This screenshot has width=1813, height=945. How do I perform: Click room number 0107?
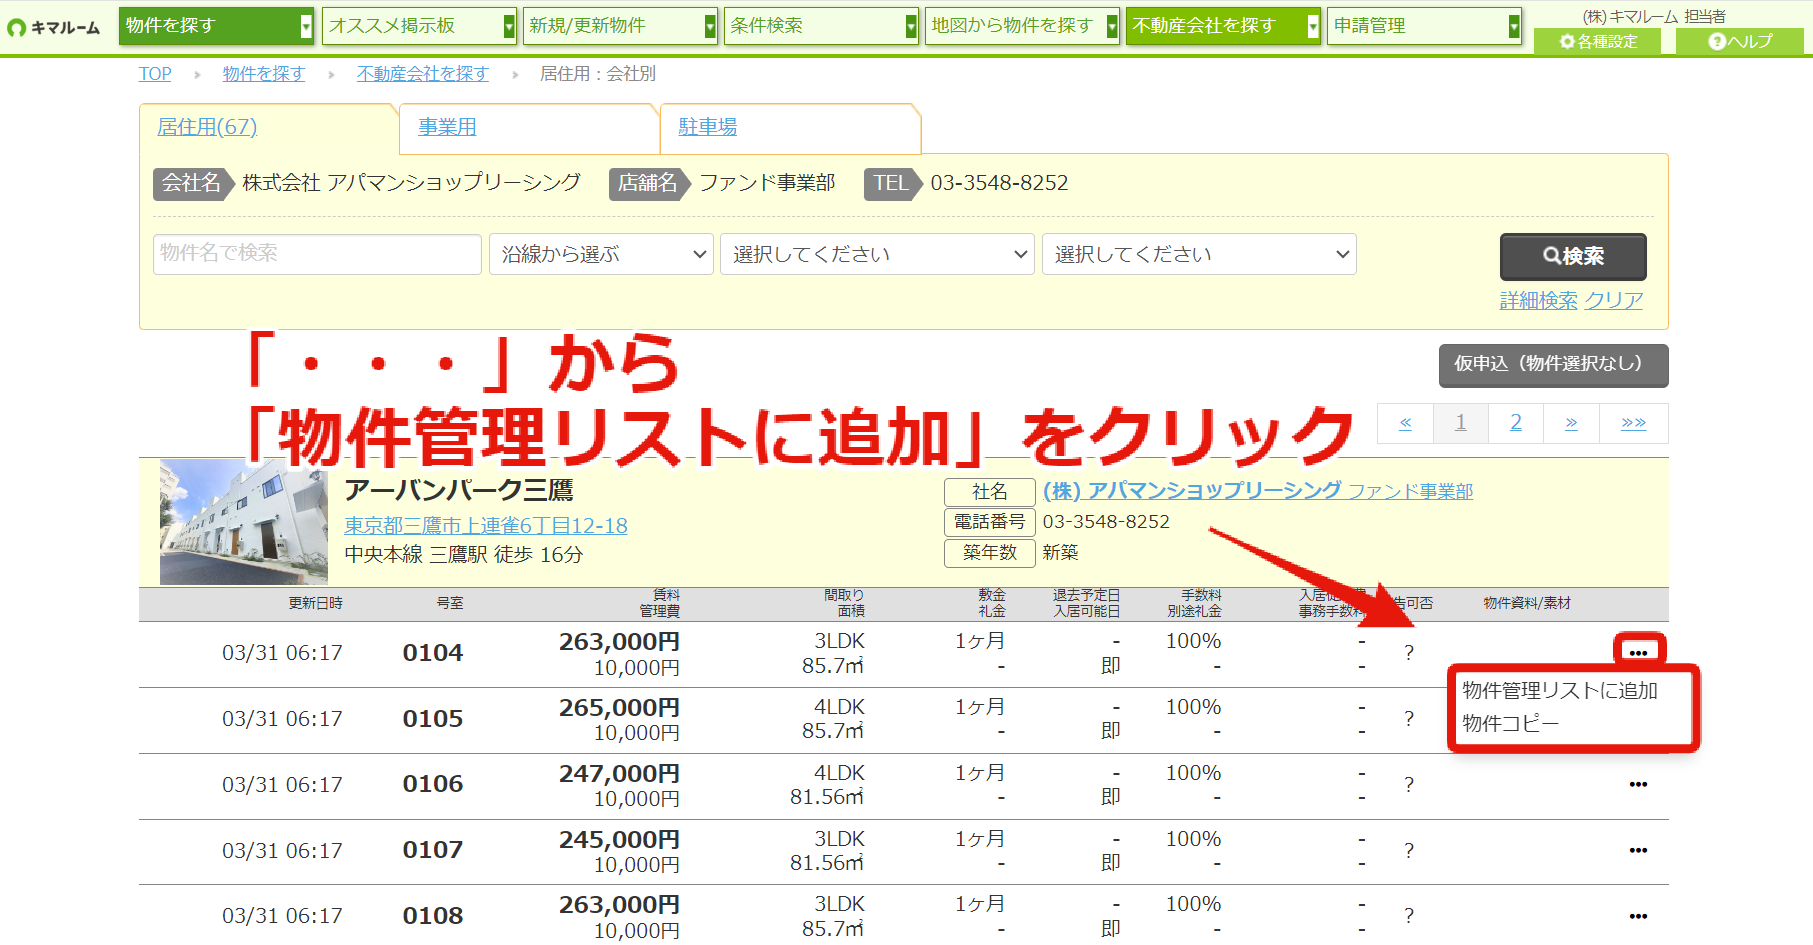[433, 850]
